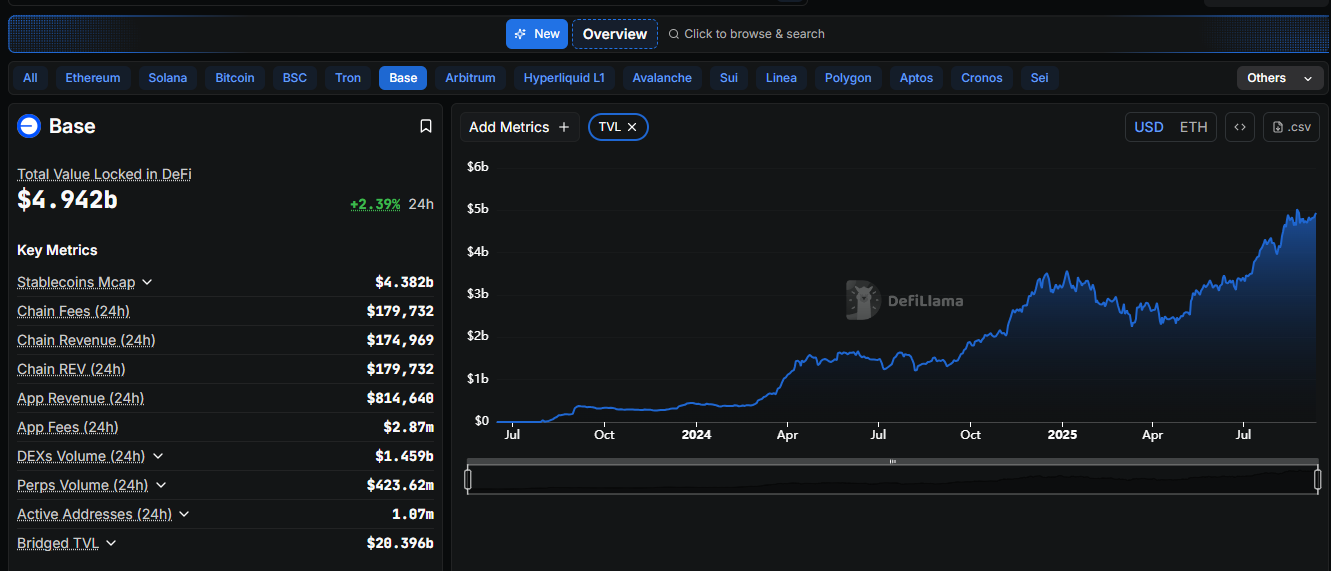This screenshot has height=571, width=1331.
Task: Select USD chart denomination
Action: [x=1148, y=127]
